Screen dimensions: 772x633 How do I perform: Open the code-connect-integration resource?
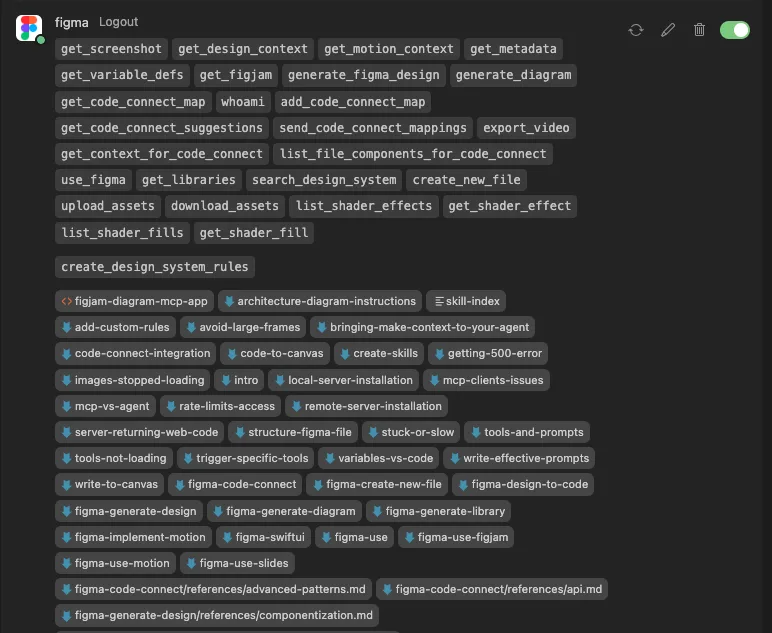click(135, 353)
